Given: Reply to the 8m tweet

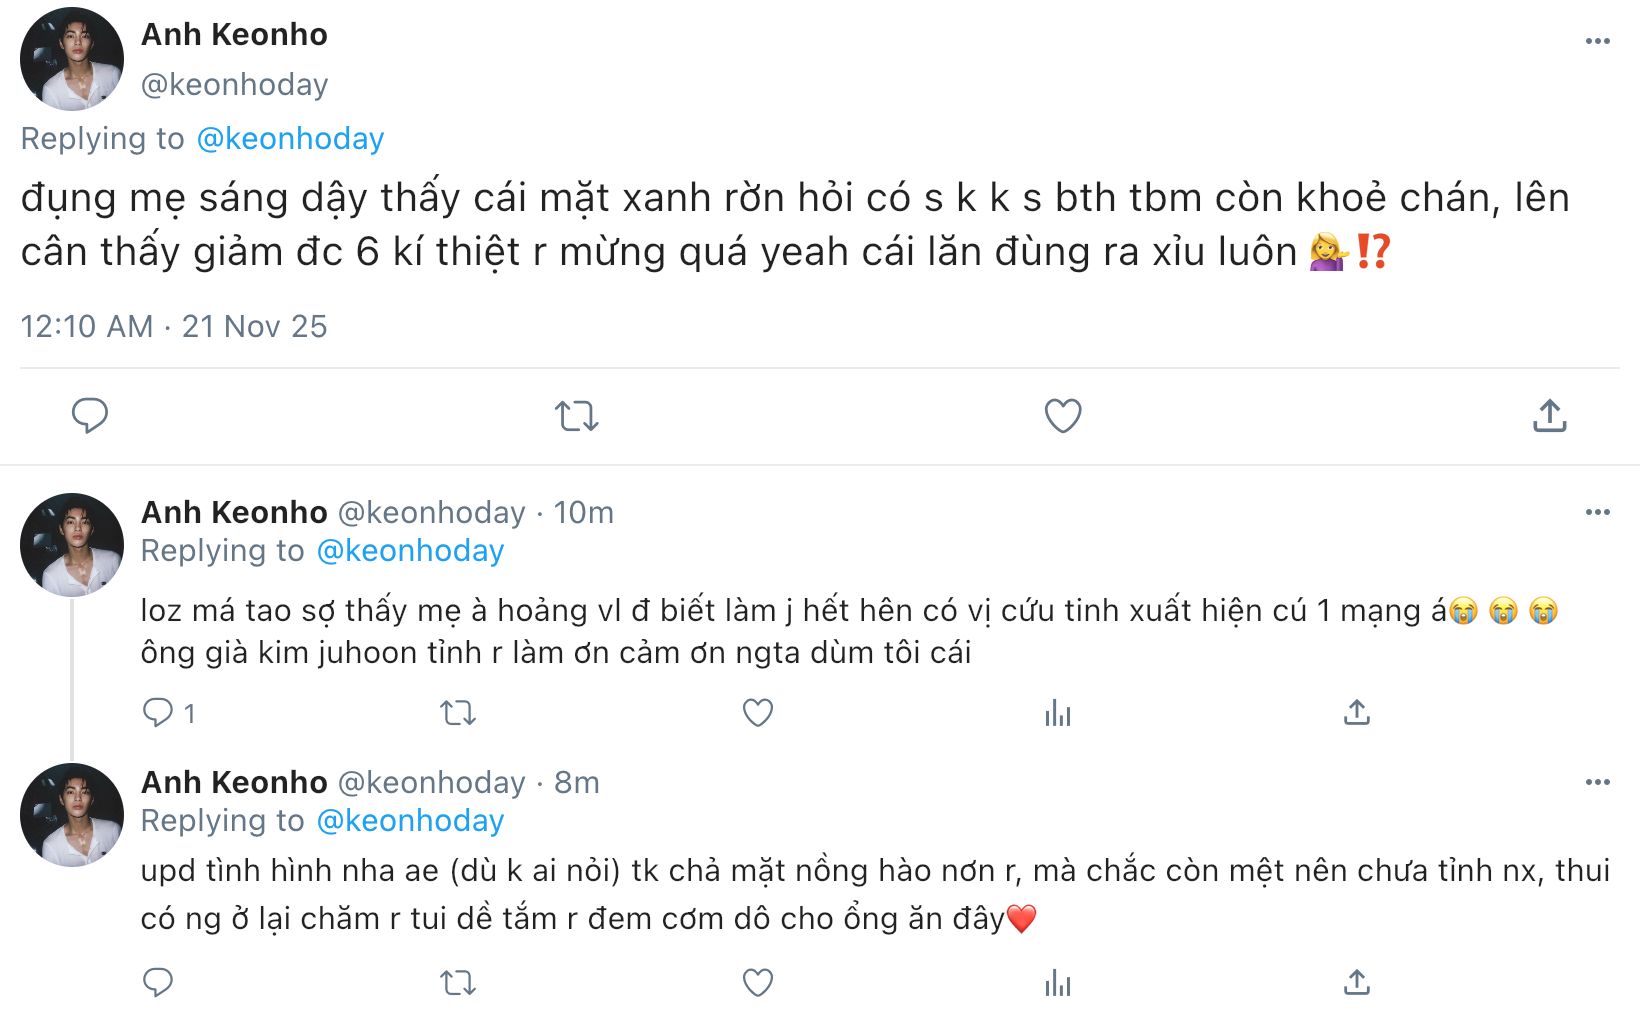Looking at the screenshot, I should click(158, 982).
